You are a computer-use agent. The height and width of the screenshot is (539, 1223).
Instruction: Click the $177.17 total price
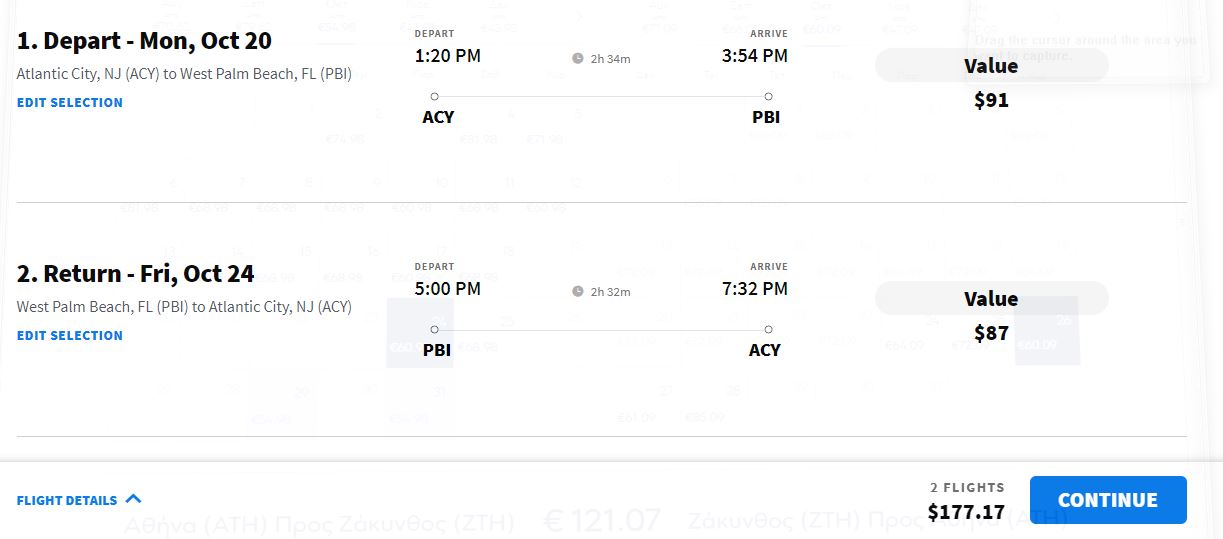pyautogui.click(x=966, y=512)
